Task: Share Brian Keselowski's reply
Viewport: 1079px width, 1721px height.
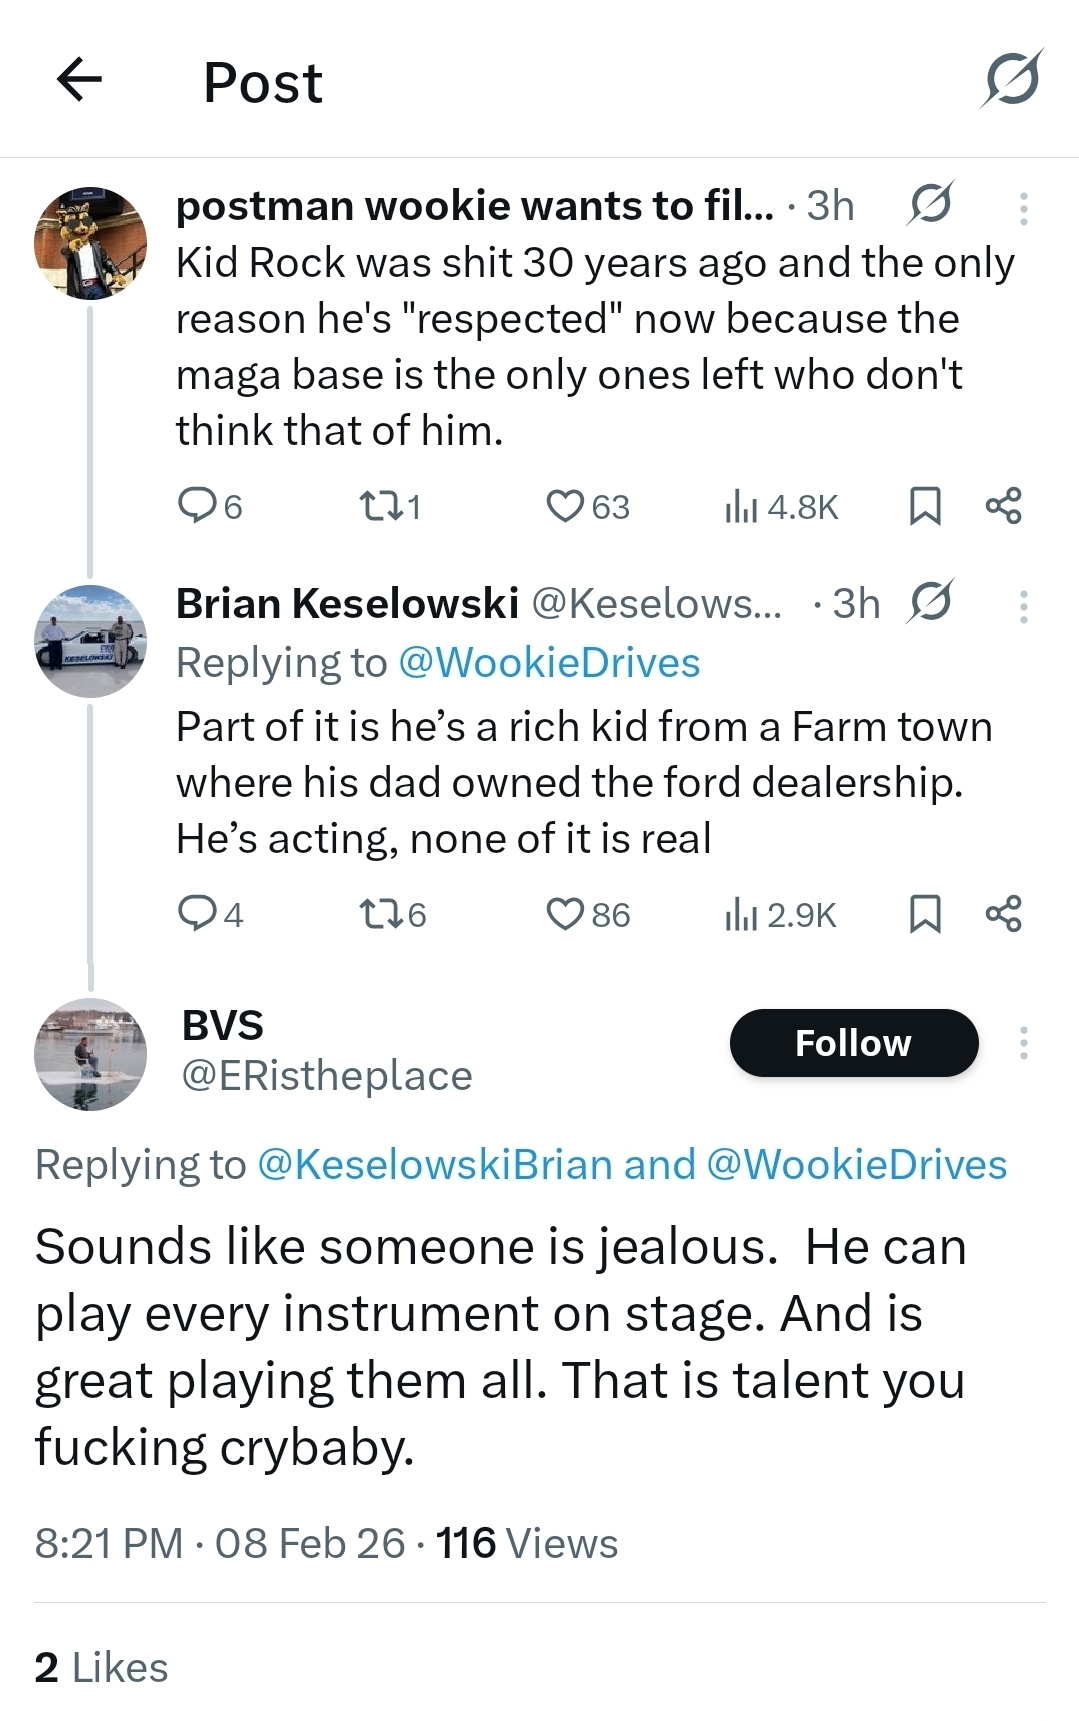Action: click(x=1003, y=914)
